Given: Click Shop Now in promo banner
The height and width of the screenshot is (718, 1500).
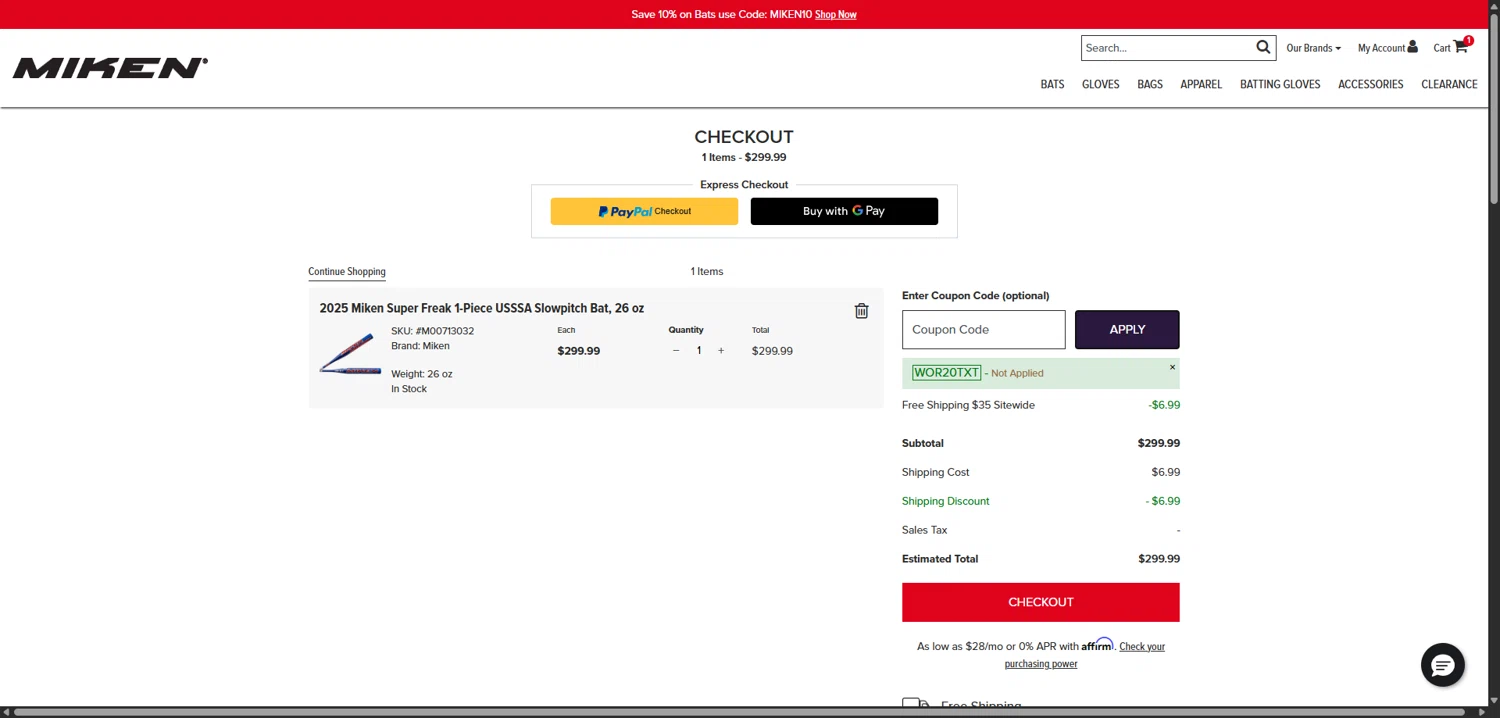Looking at the screenshot, I should (836, 14).
